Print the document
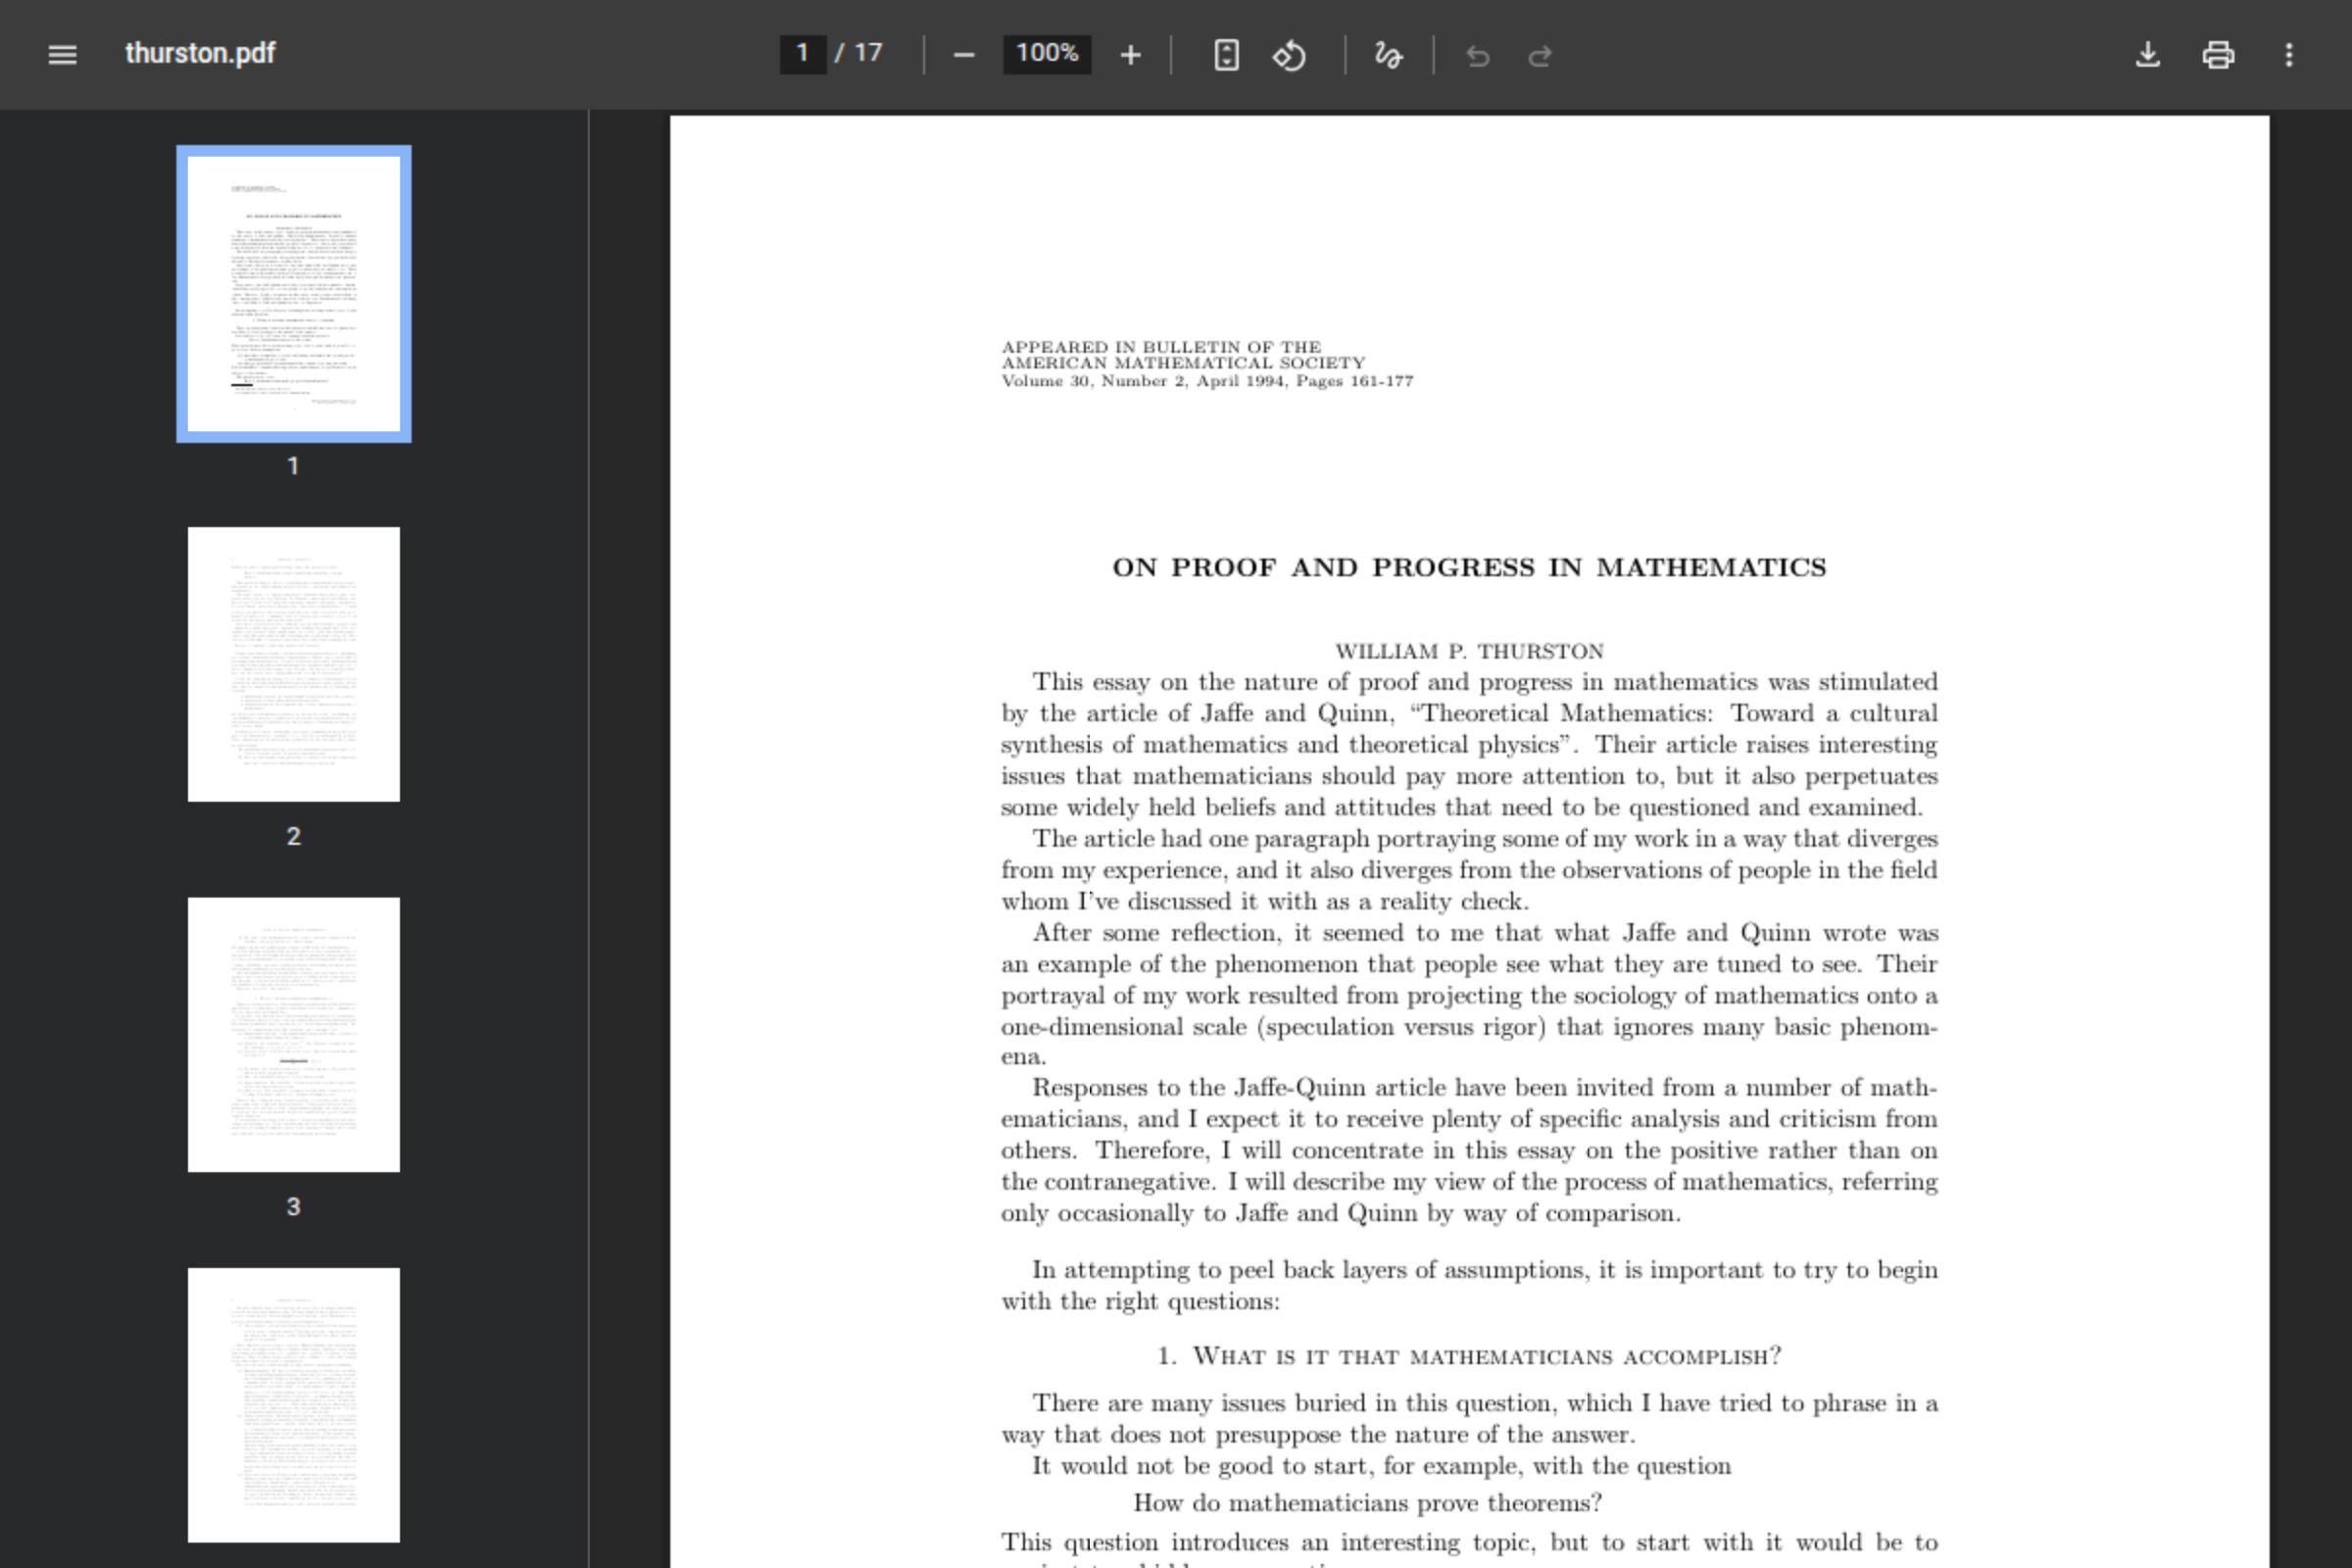Viewport: 2352px width, 1568px height. click(x=2218, y=55)
